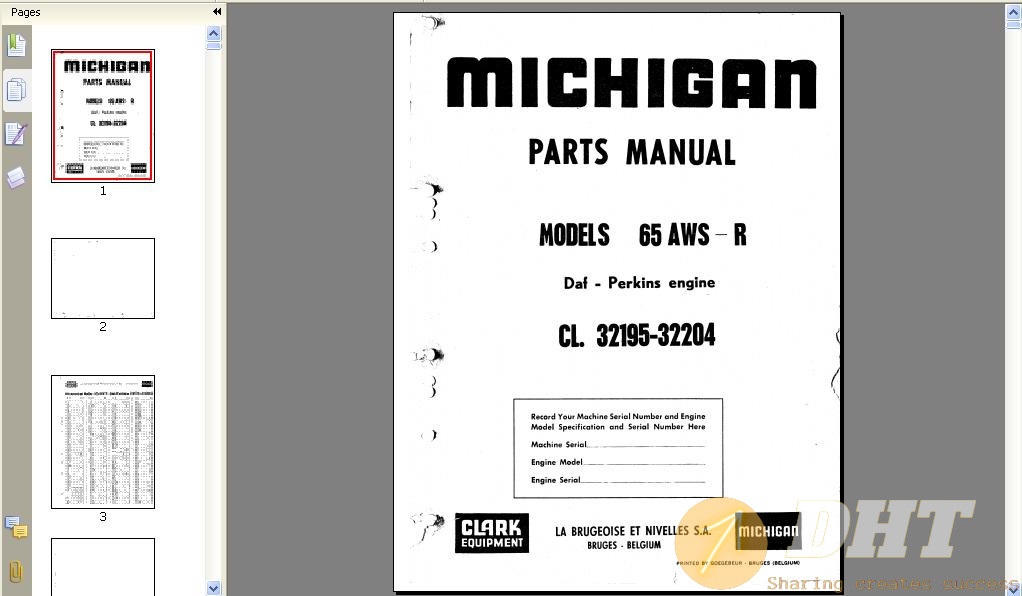Screen dimensions: 1022x596
Task: Click the large MICHIGAN title on page
Action: pos(632,83)
